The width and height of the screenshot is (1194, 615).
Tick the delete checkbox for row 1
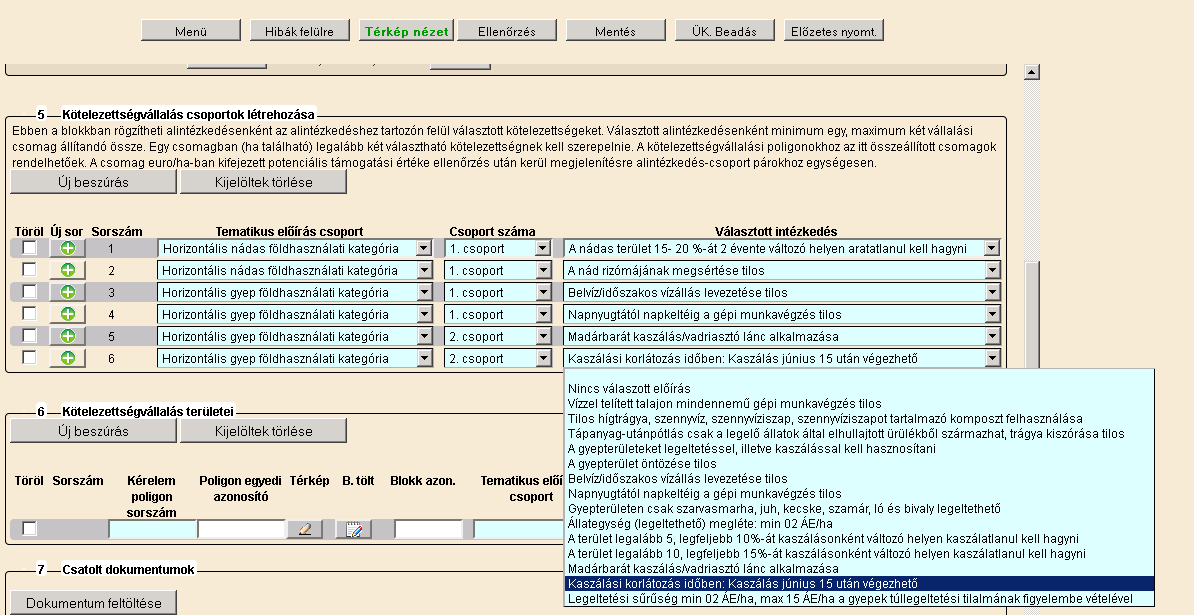(29, 247)
